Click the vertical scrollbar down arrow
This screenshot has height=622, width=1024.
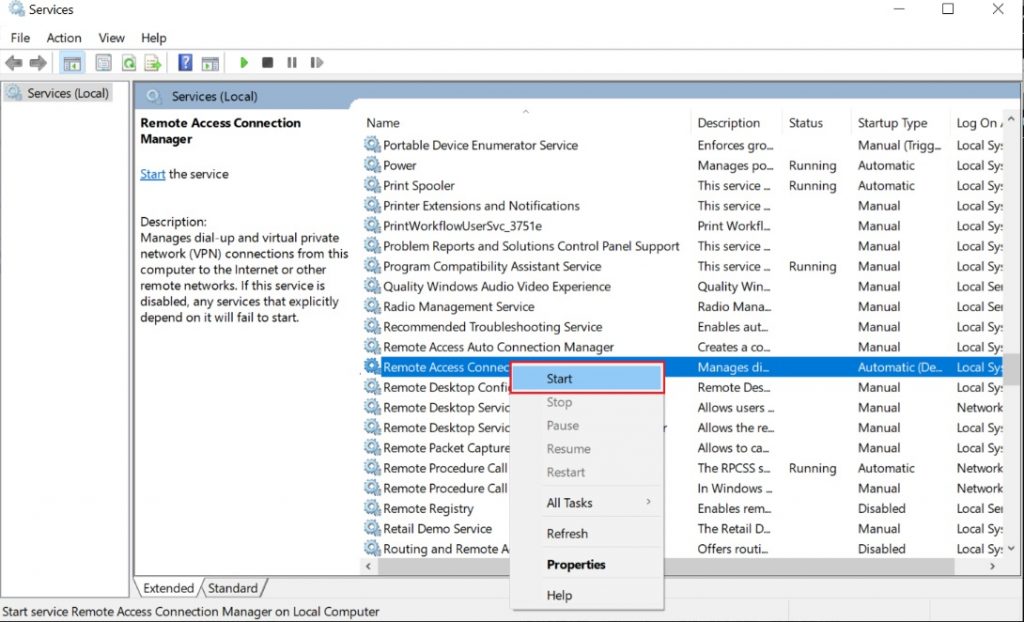(1012, 548)
